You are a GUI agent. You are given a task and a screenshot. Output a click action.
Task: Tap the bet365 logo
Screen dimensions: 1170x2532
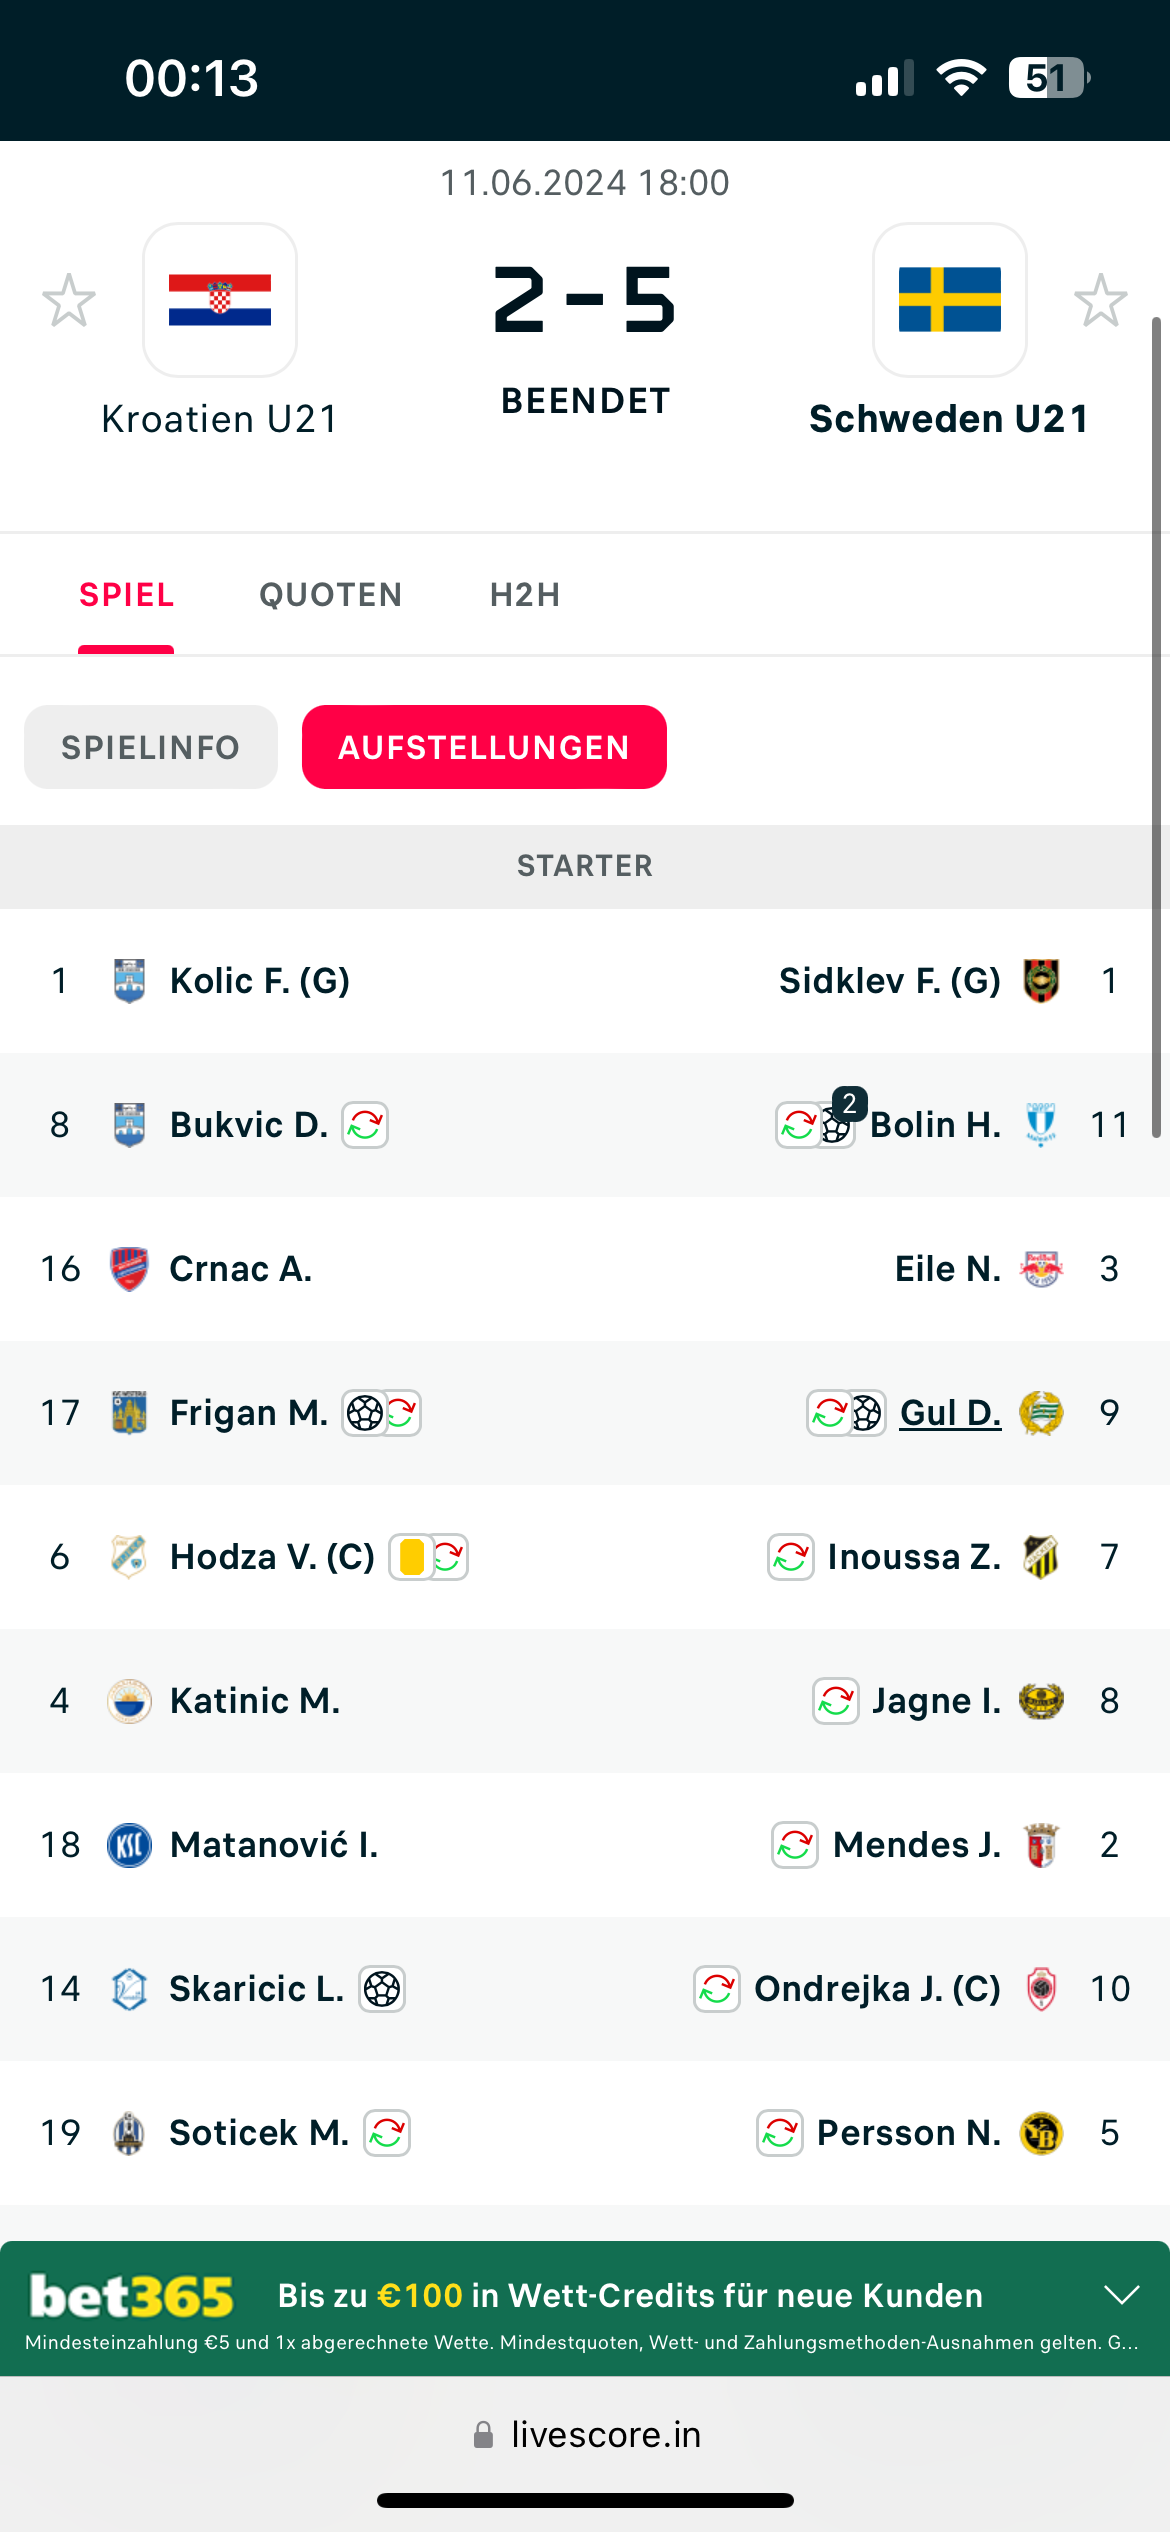132,2296
